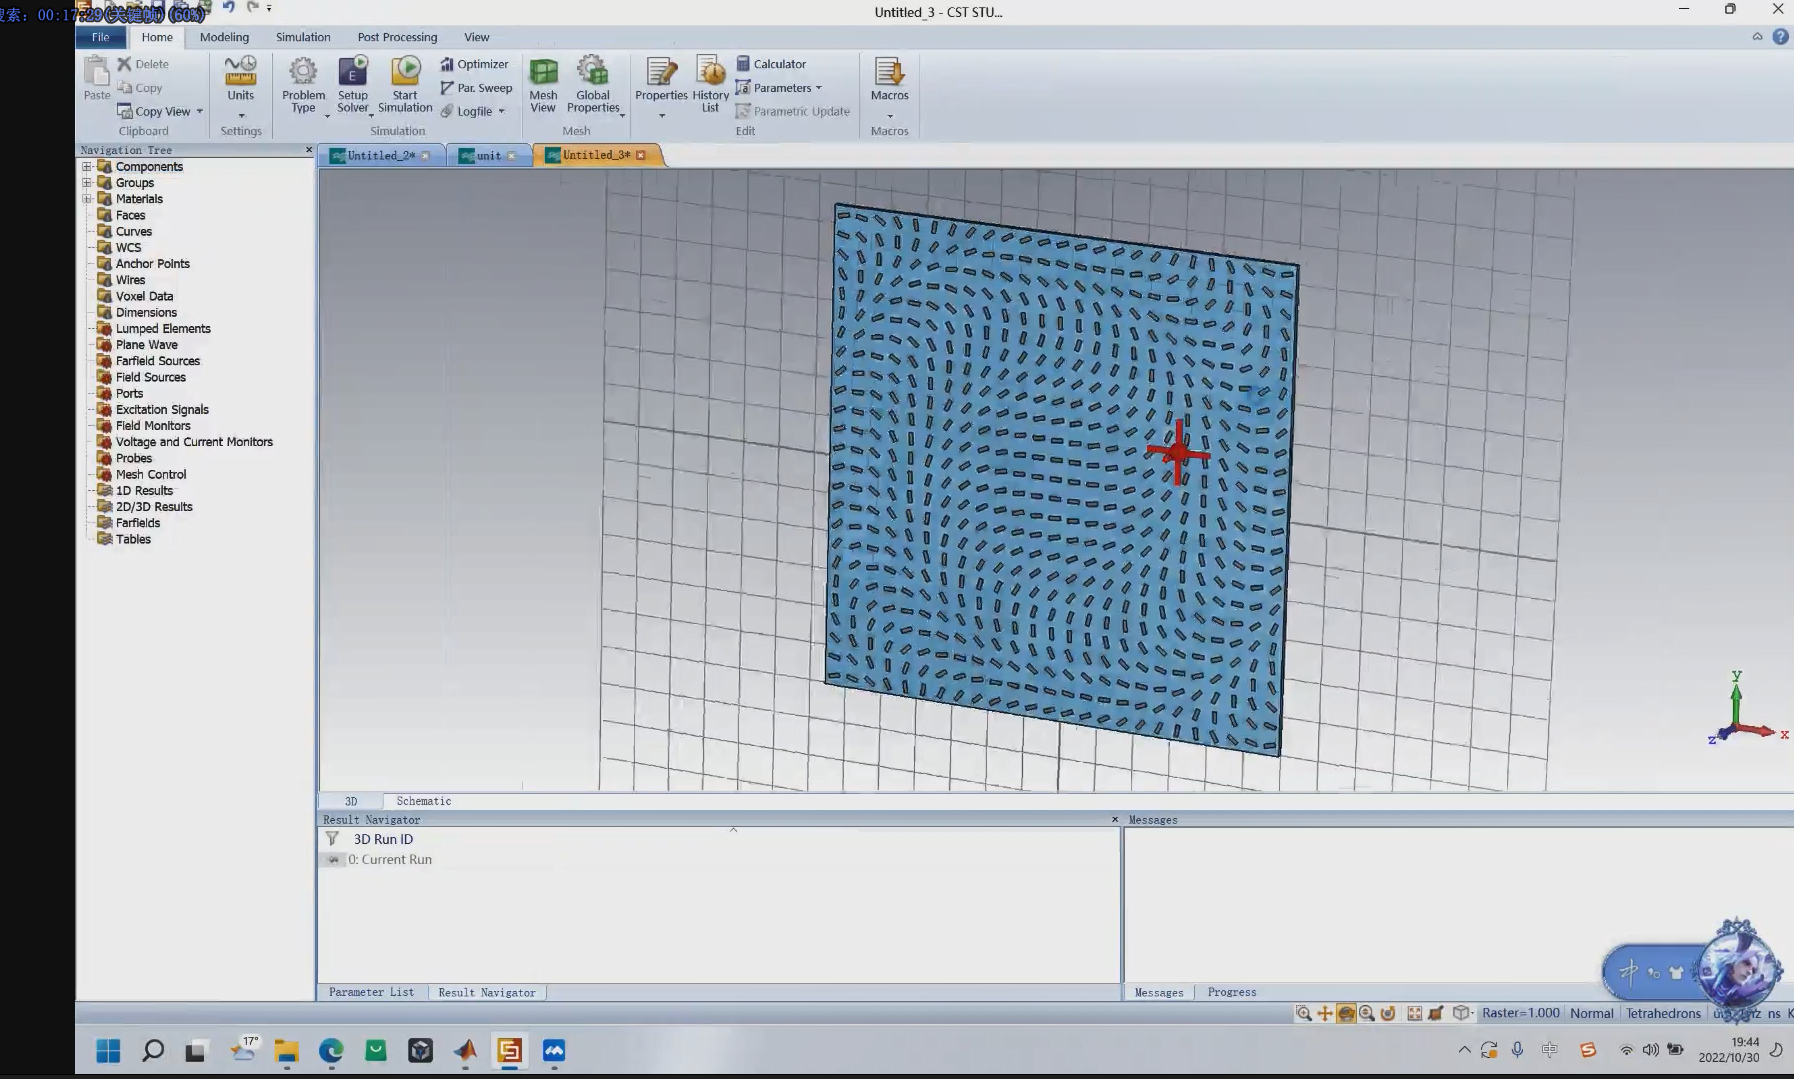Viewport: 1794px width, 1079px height.
Task: Switch to the Schematic view tab
Action: click(423, 801)
